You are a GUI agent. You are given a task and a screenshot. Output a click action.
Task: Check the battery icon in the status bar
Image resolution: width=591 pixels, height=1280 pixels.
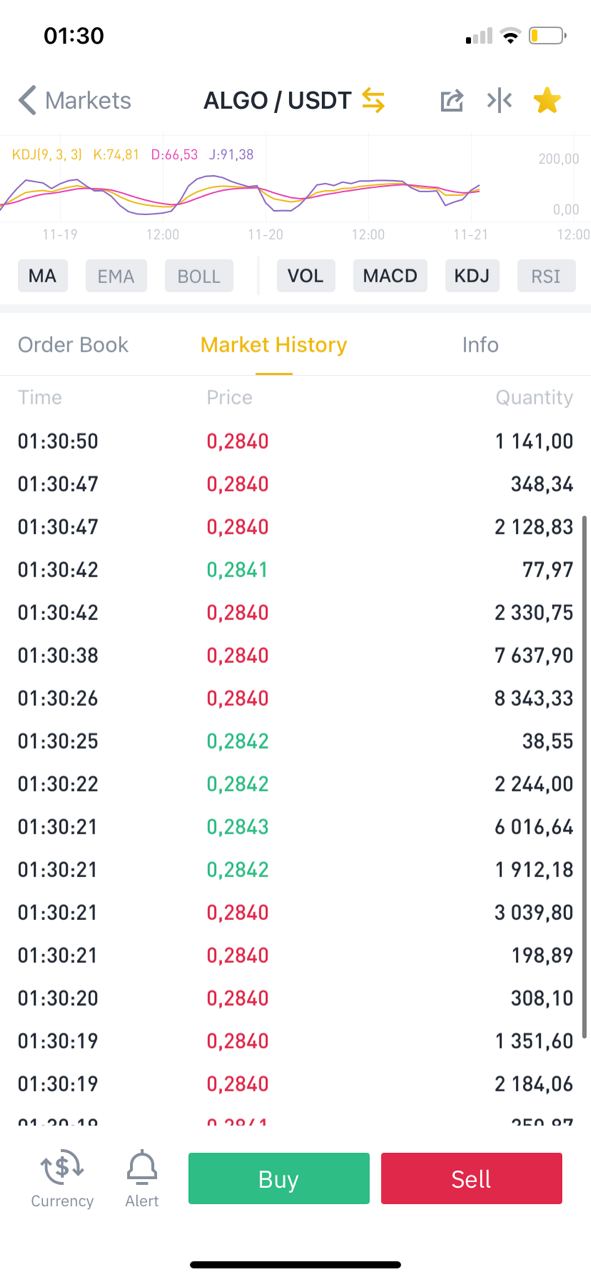(547, 37)
